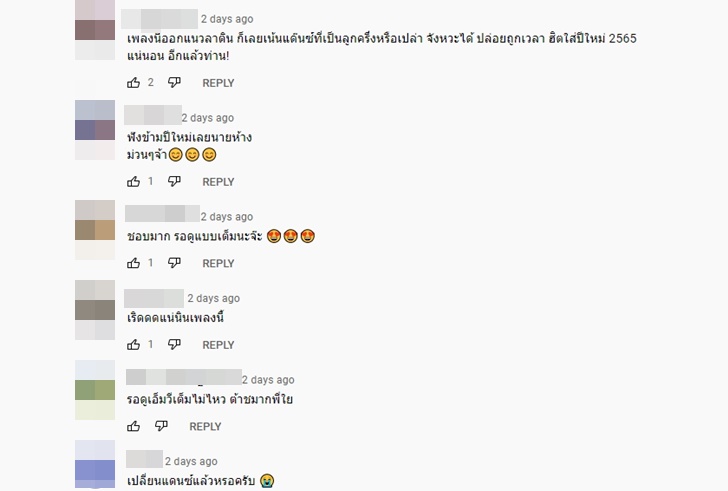The height and width of the screenshot is (491, 728).
Task: Like the comment with heart-eyes emojis
Action: click(134, 263)
